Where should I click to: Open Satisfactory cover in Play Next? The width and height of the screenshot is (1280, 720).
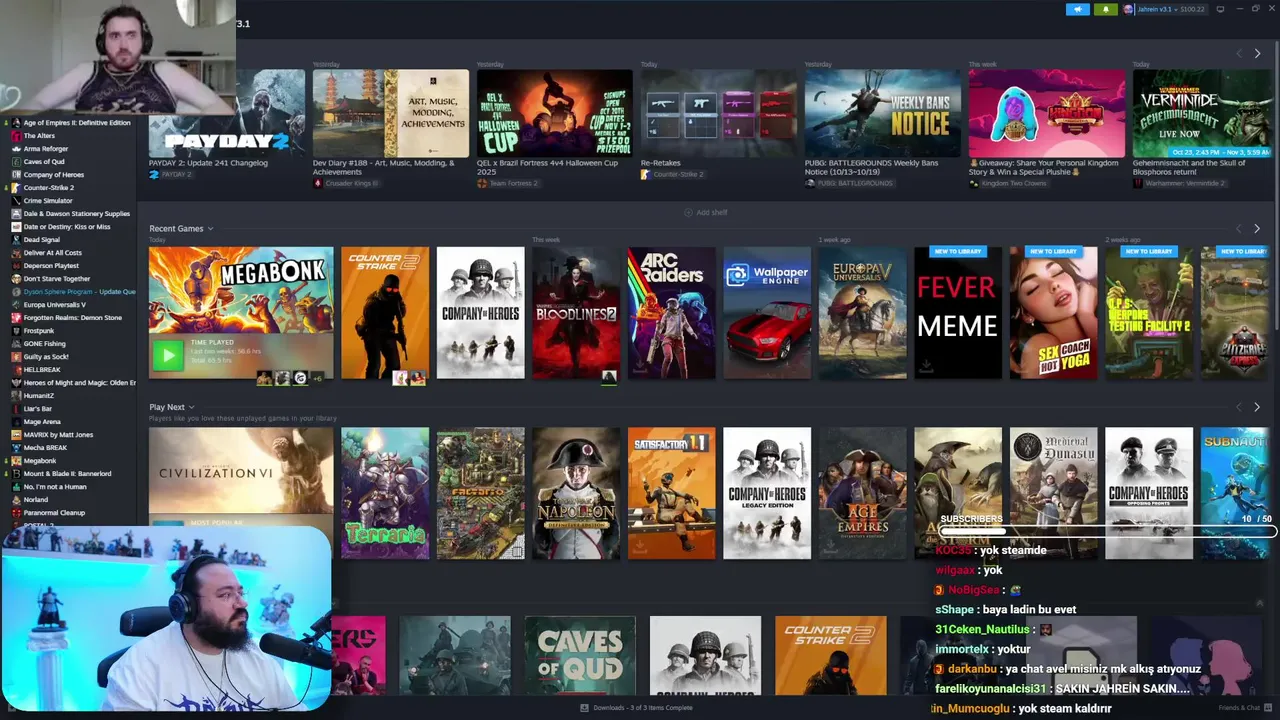click(671, 493)
